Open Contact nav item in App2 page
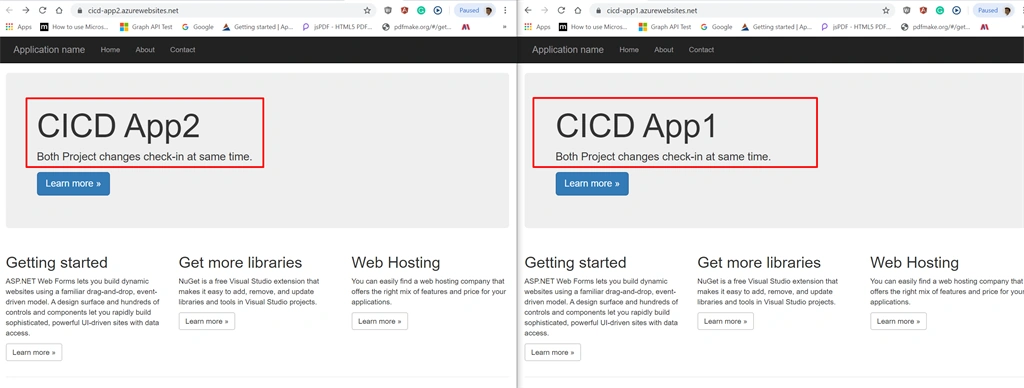Viewport: 1024px width, 388px height. click(x=182, y=50)
